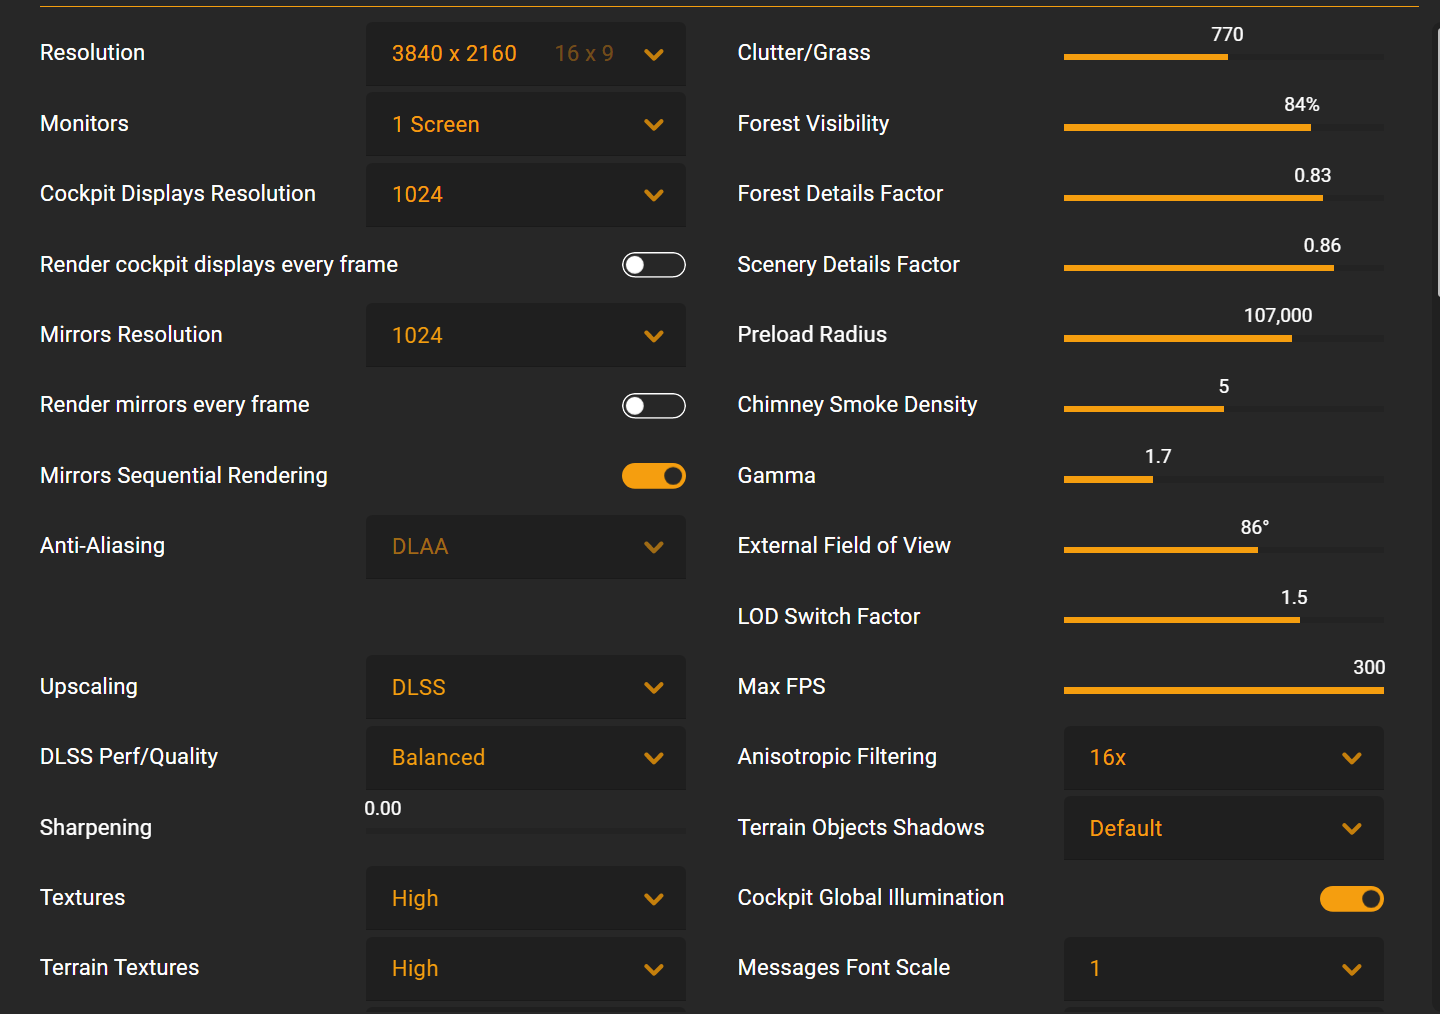Screen dimensions: 1440x1014
Task: Disable Mirrors Sequential Rendering switch
Action: pyautogui.click(x=653, y=476)
